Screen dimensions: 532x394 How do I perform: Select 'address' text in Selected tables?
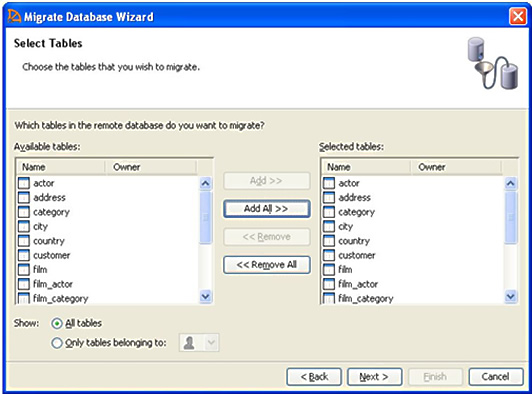pyautogui.click(x=355, y=198)
